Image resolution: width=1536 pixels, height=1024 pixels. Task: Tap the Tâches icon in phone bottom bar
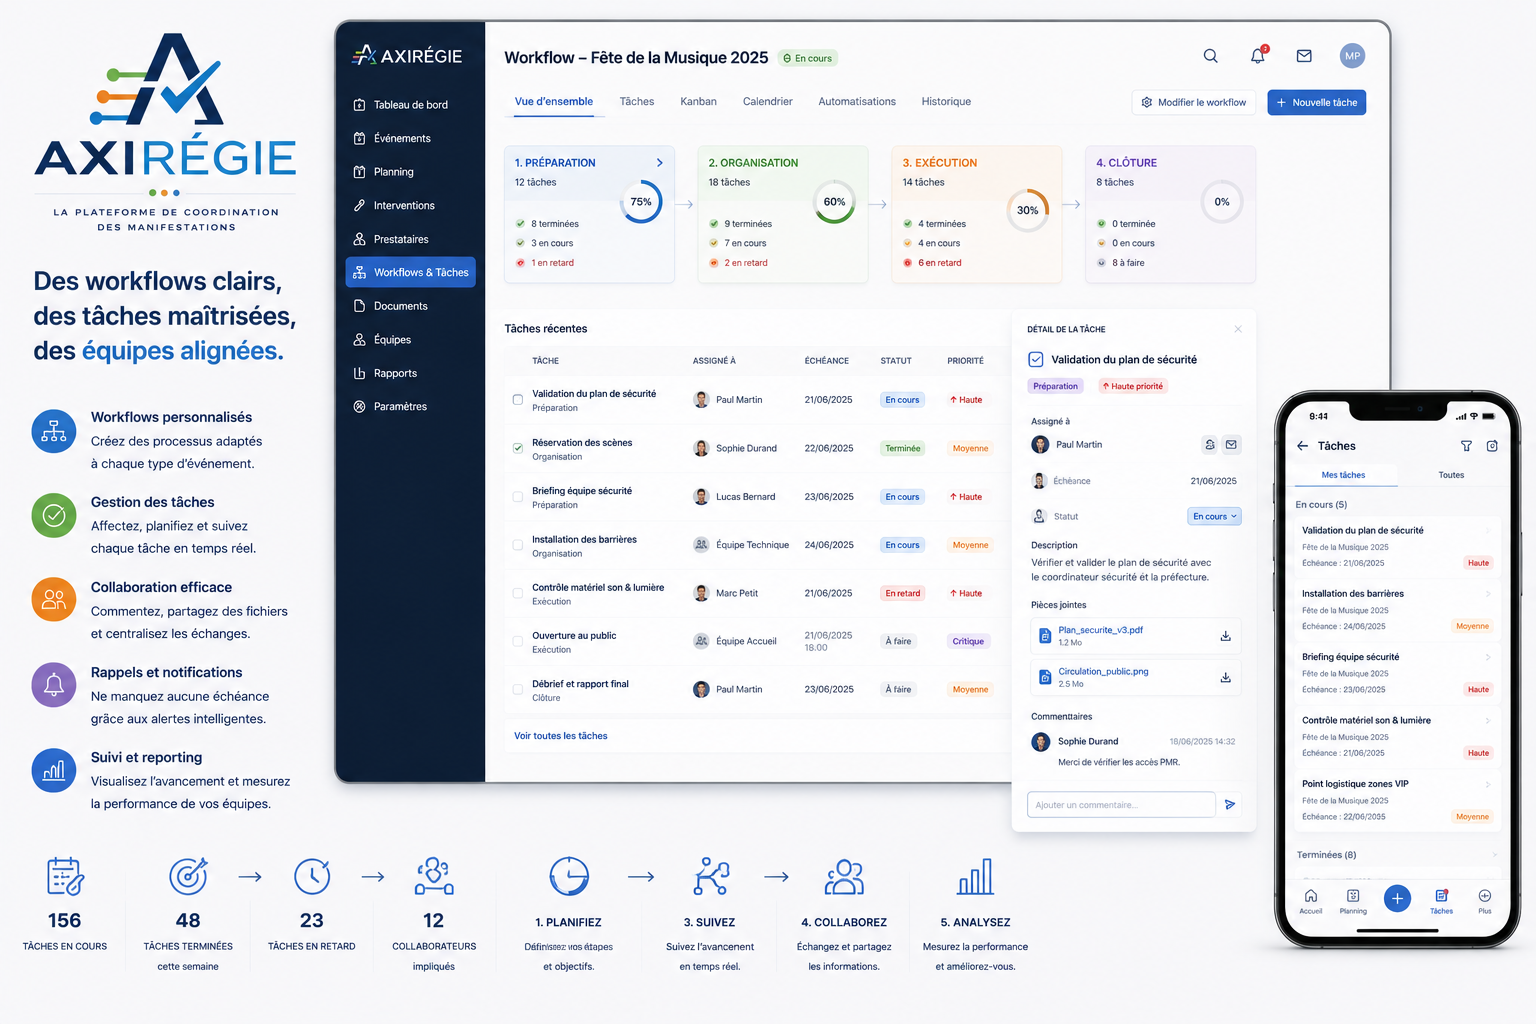pyautogui.click(x=1441, y=896)
